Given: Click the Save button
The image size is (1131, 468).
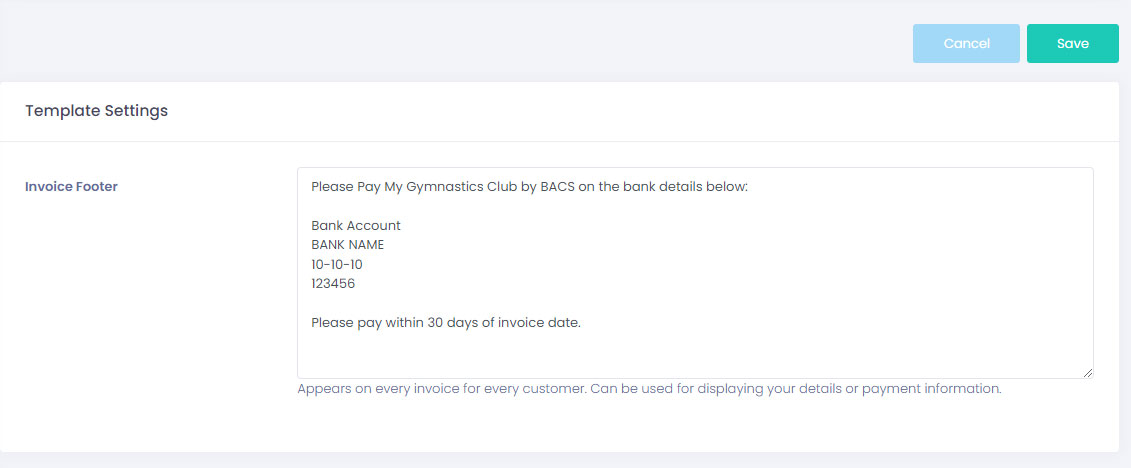Looking at the screenshot, I should coord(1072,43).
